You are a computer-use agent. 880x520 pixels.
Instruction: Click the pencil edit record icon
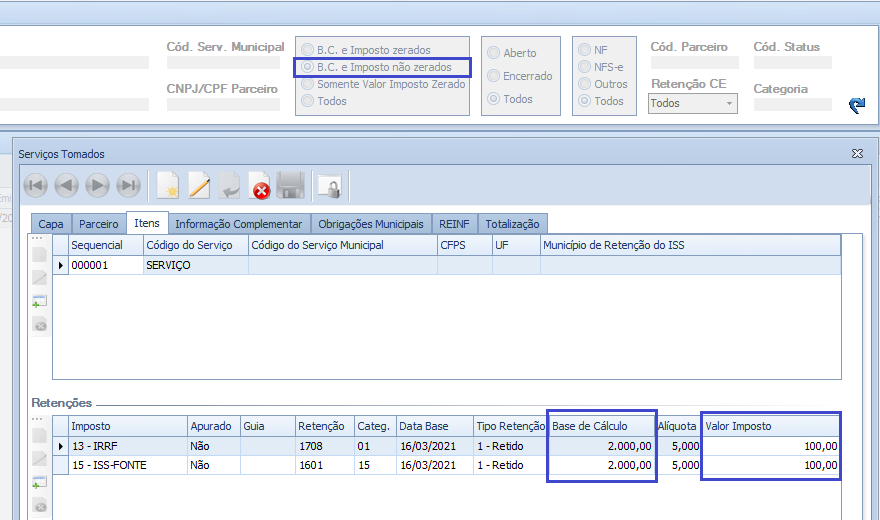point(199,186)
